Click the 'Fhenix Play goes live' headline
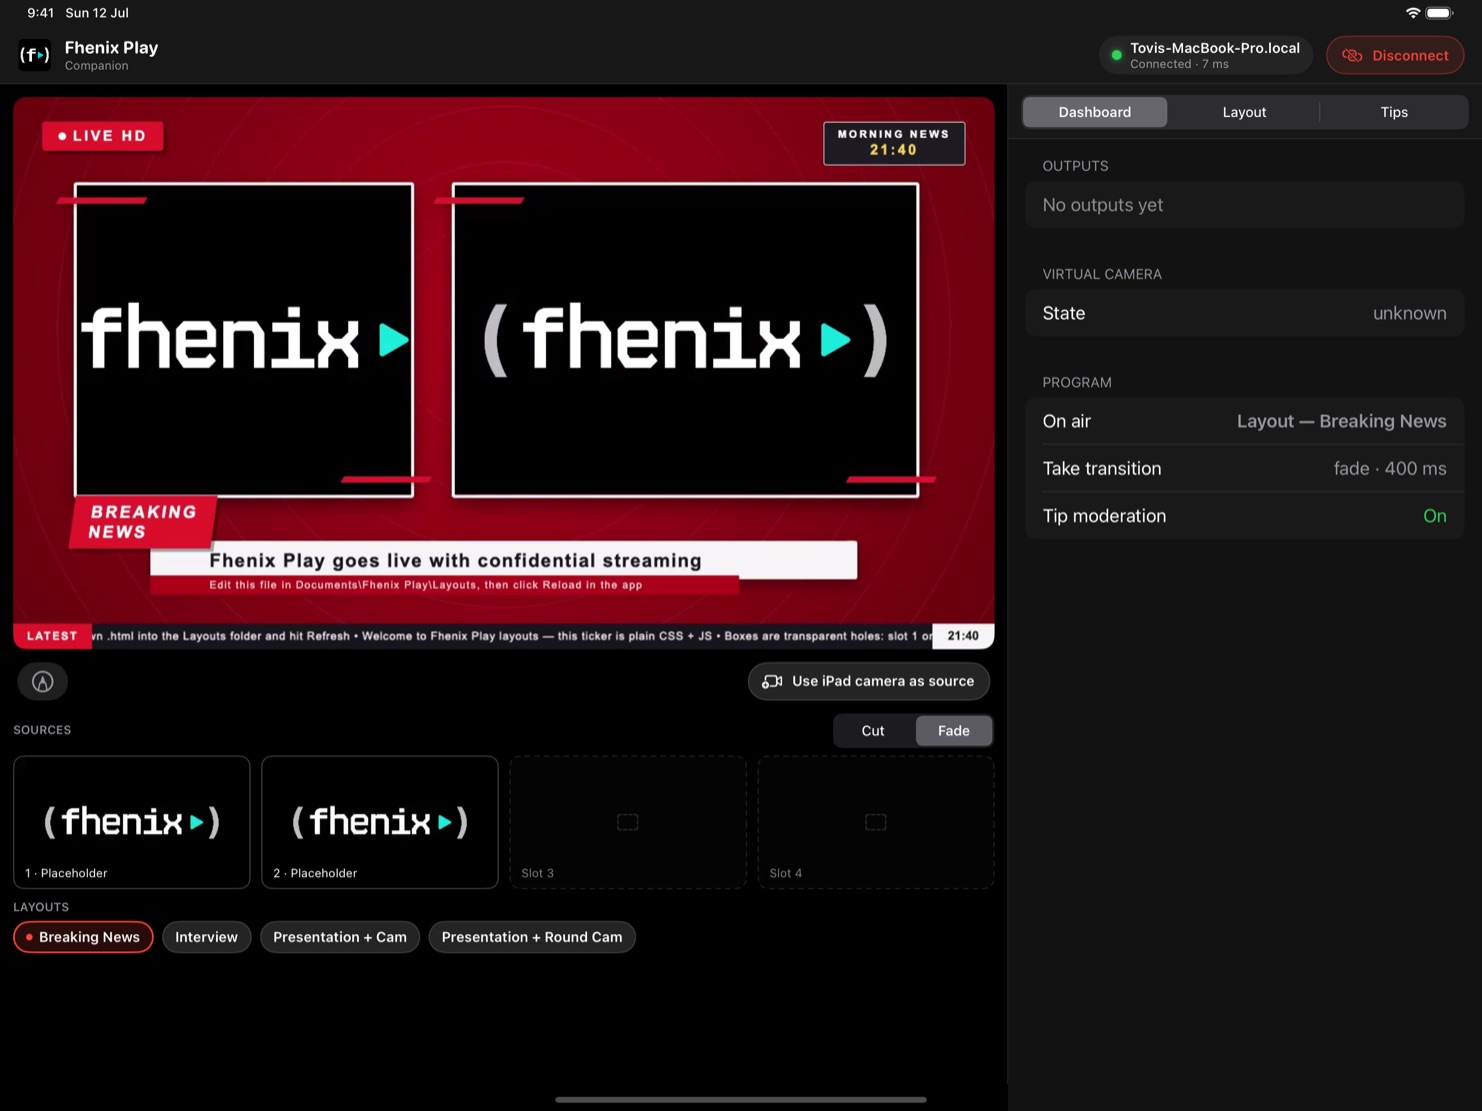 click(455, 560)
